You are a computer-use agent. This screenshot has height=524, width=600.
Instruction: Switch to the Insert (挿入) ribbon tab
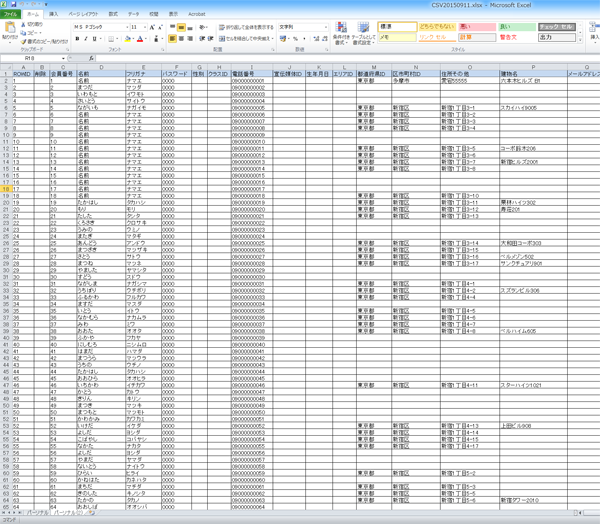[54, 14]
